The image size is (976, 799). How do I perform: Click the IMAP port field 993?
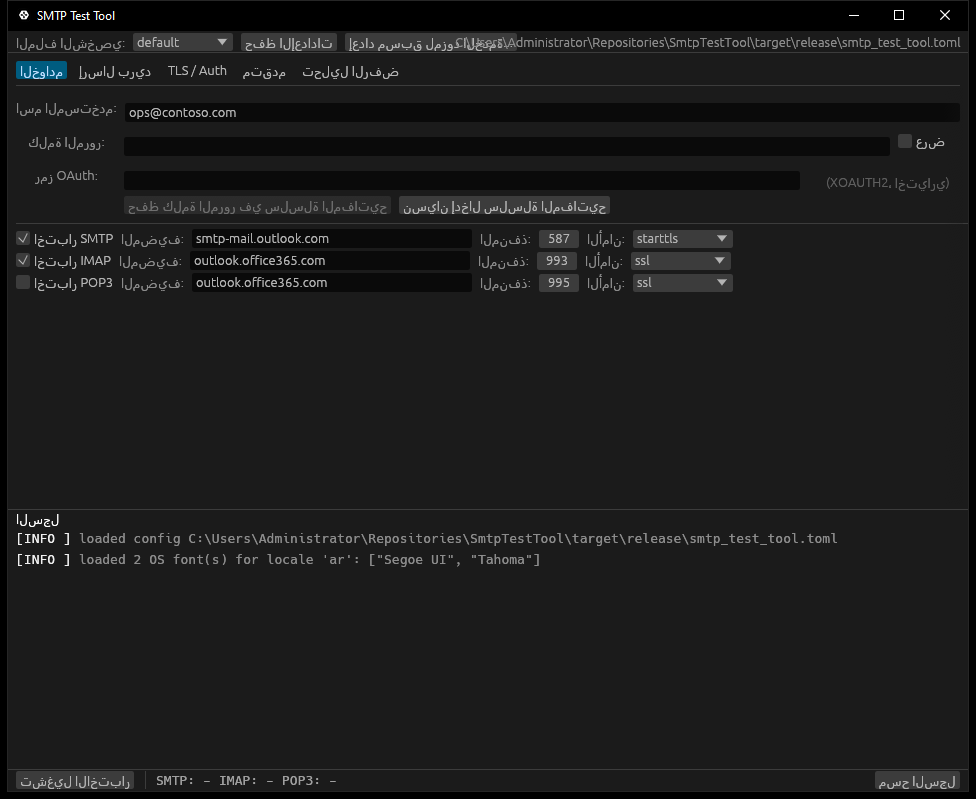coord(556,261)
